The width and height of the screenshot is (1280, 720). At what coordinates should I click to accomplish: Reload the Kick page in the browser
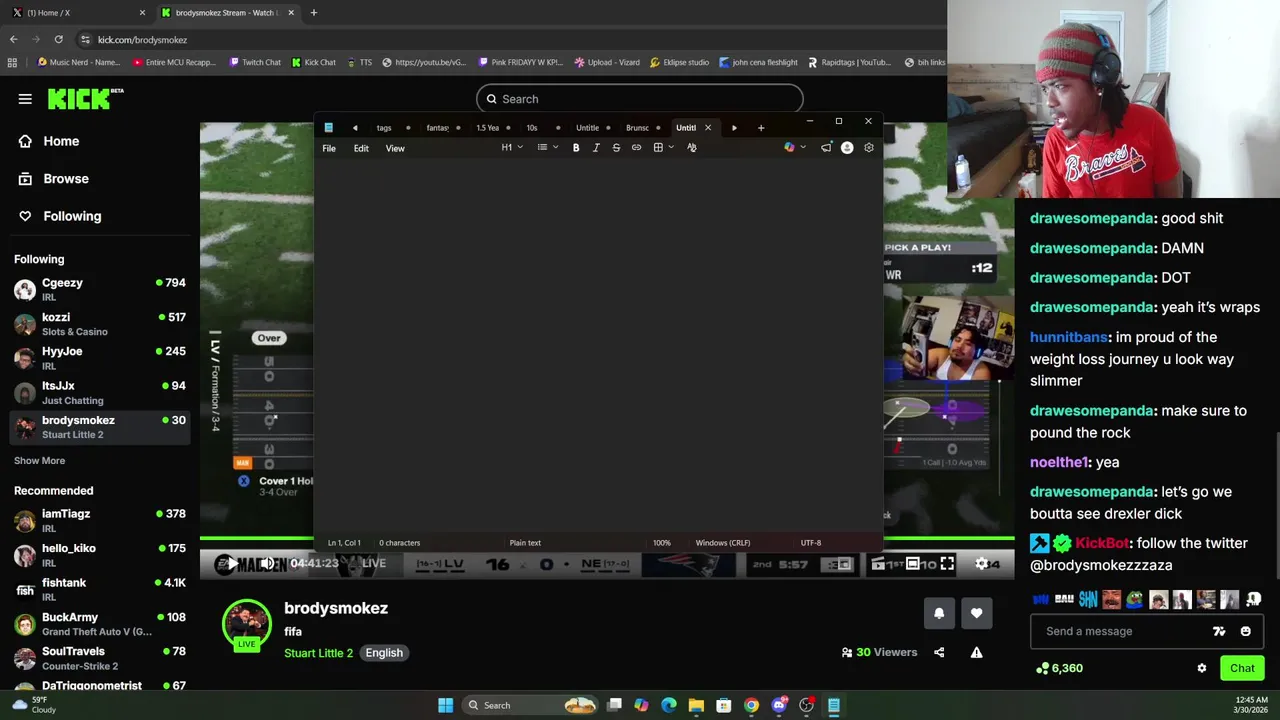59,40
